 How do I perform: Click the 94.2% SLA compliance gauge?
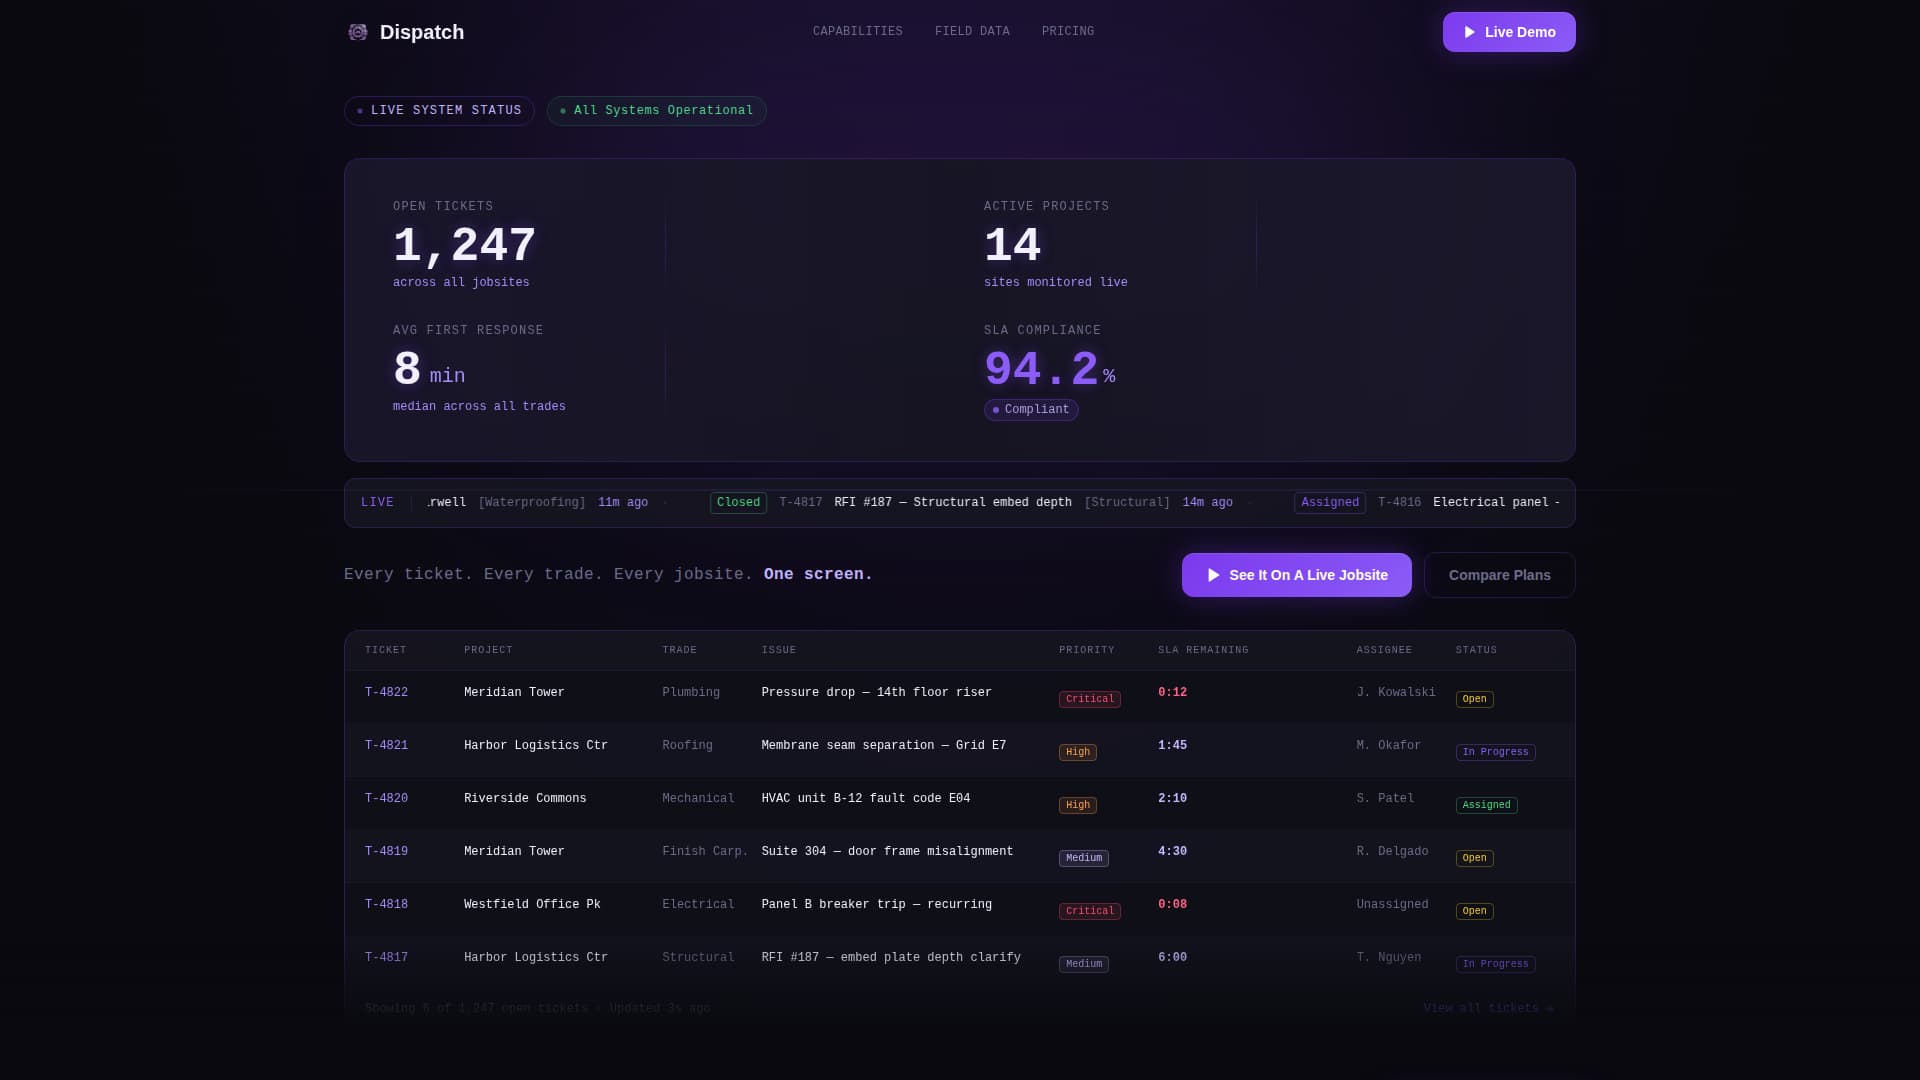click(1041, 368)
